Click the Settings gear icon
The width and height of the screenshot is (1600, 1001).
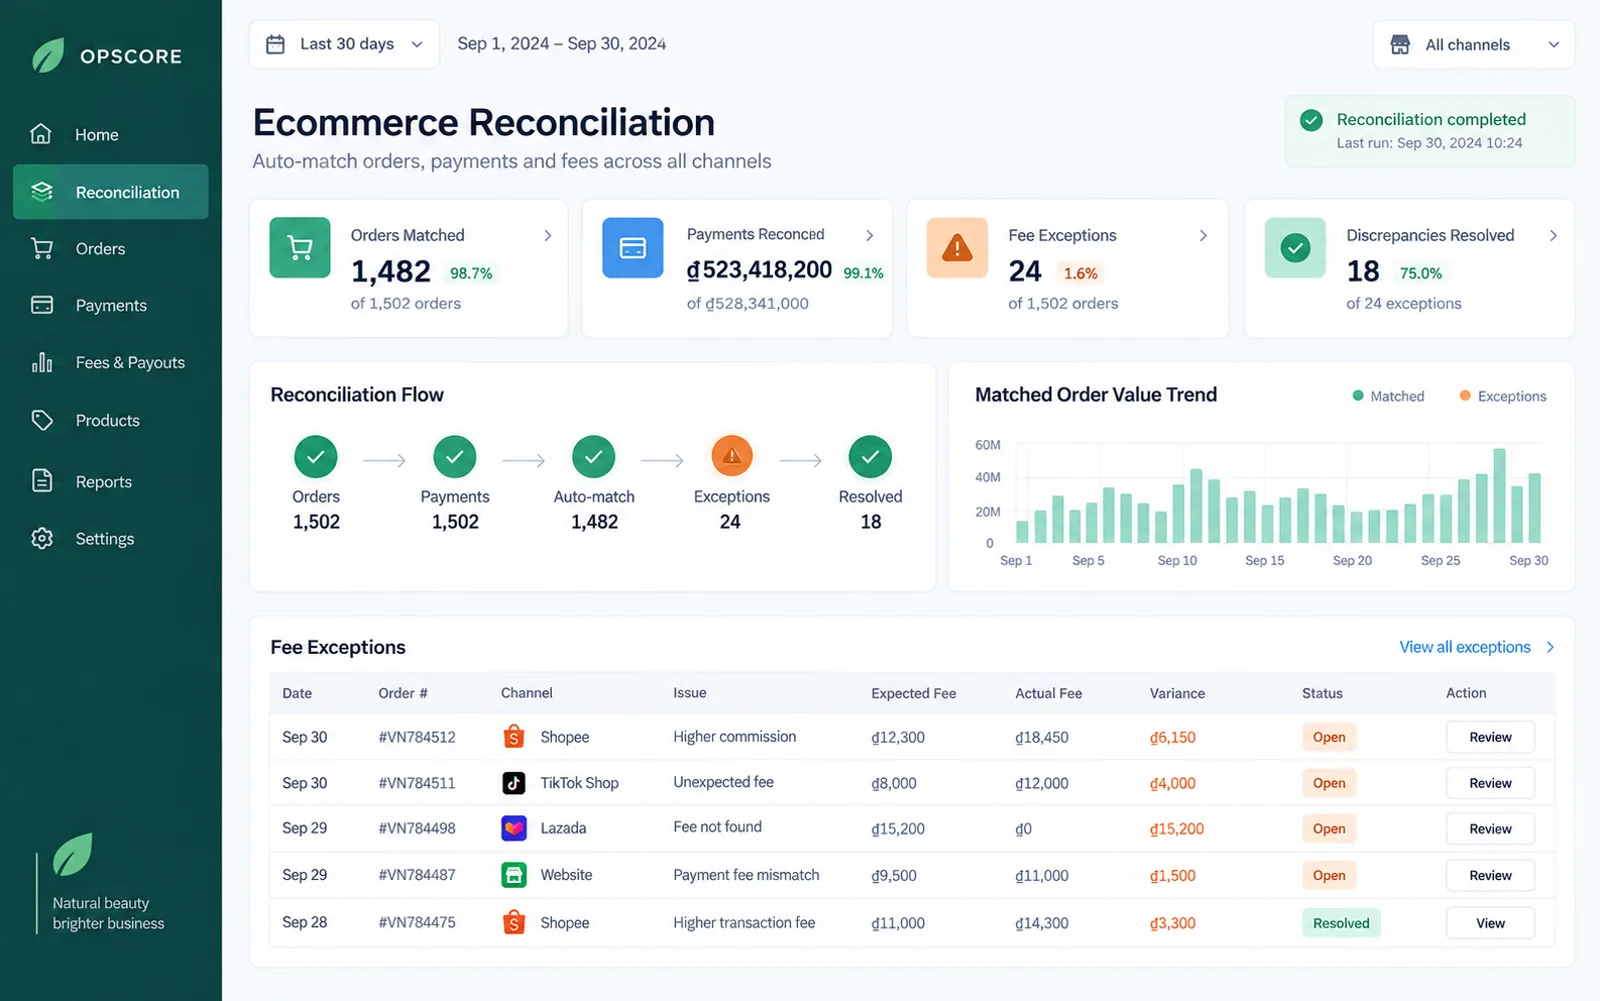click(x=42, y=538)
